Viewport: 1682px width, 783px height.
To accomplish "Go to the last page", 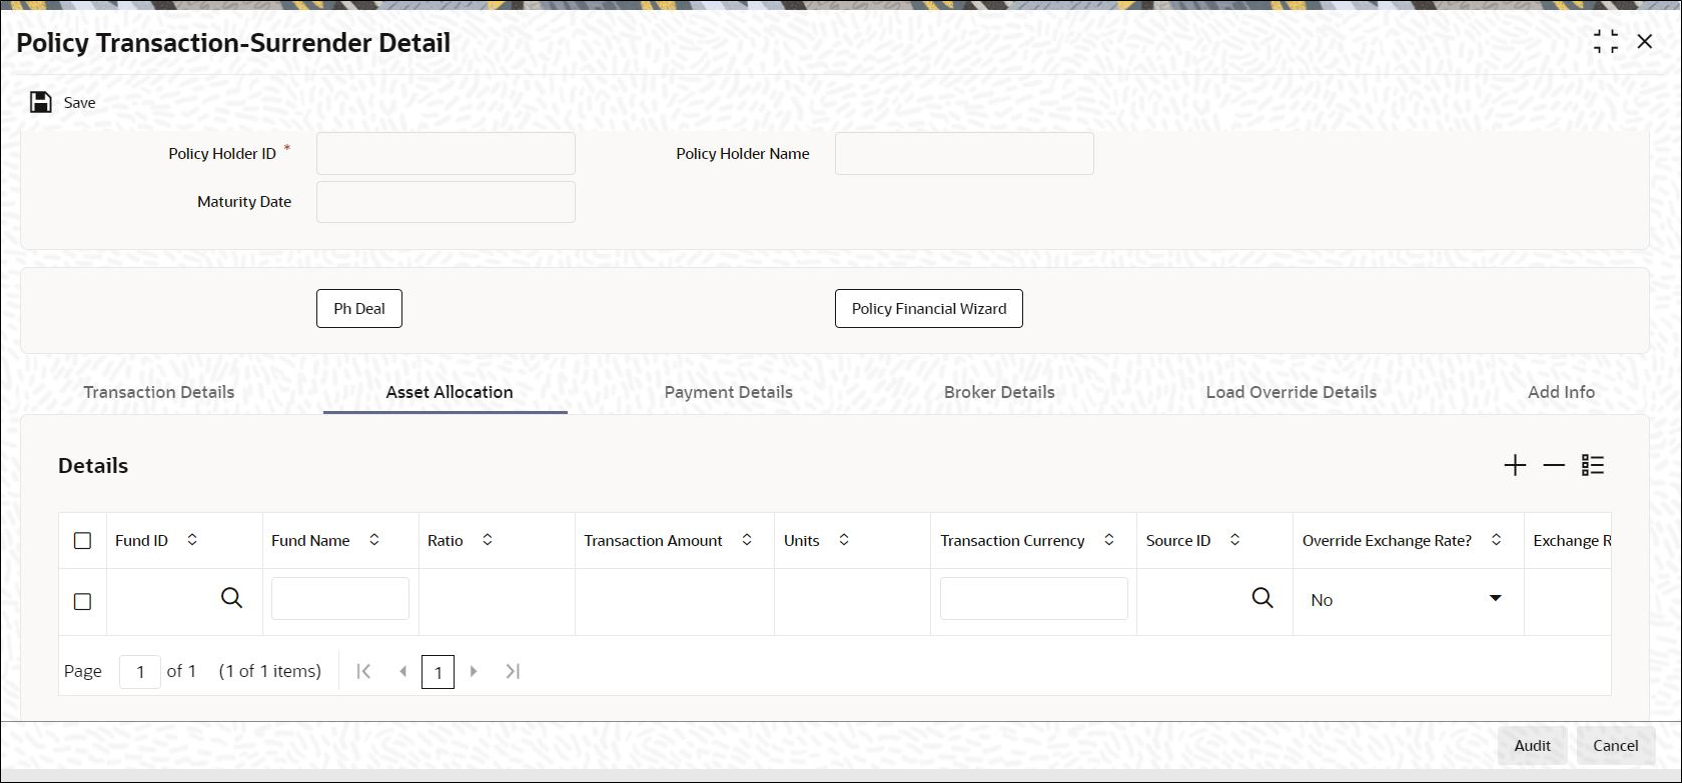I will [513, 672].
